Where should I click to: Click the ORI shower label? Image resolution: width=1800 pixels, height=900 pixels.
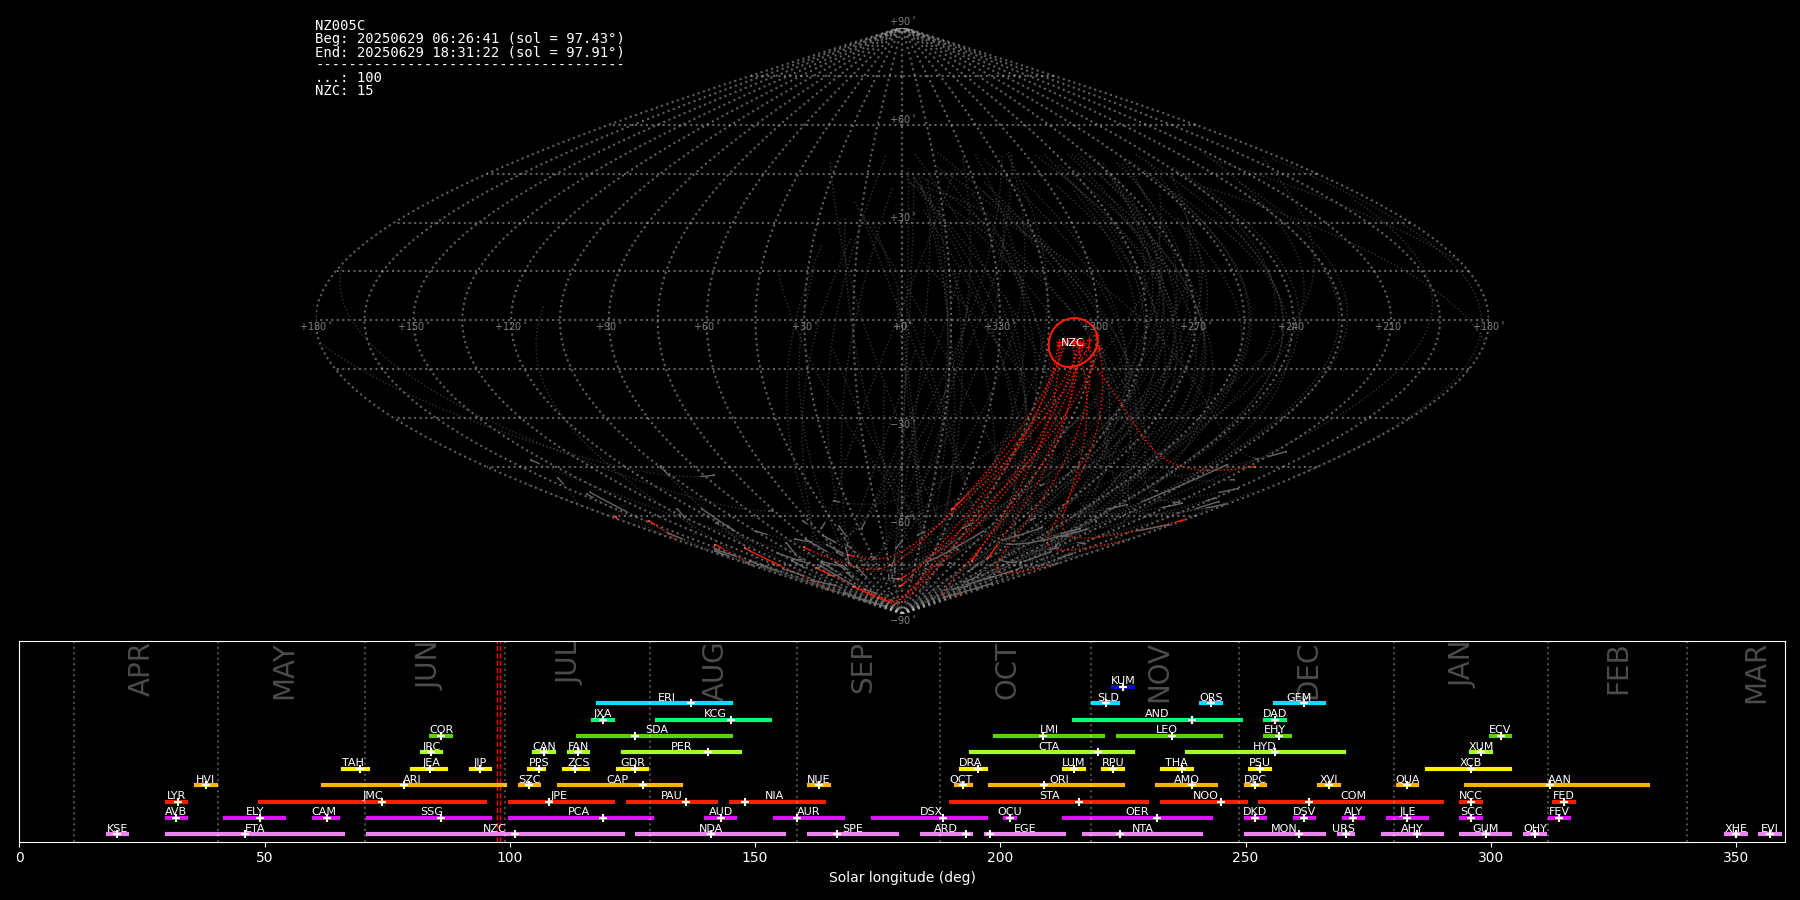pos(1059,780)
